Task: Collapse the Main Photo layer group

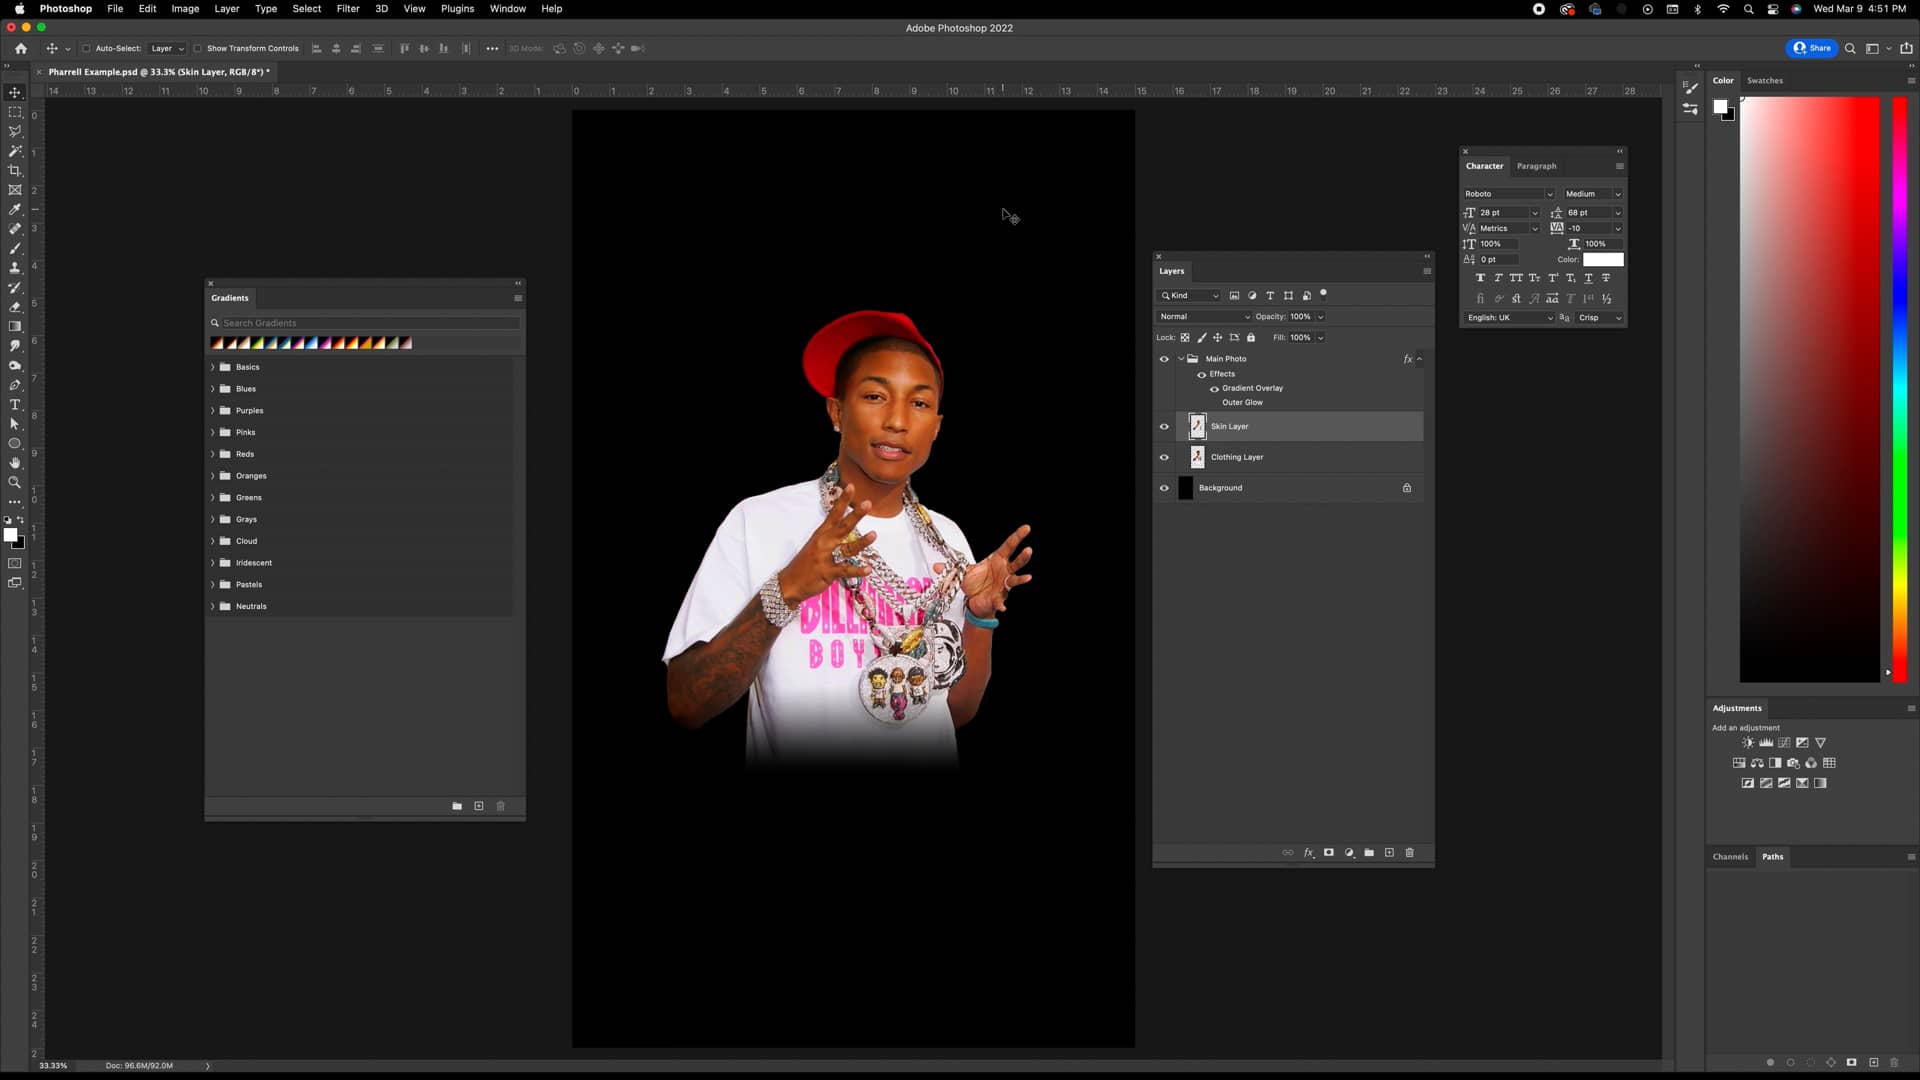Action: click(x=1180, y=358)
